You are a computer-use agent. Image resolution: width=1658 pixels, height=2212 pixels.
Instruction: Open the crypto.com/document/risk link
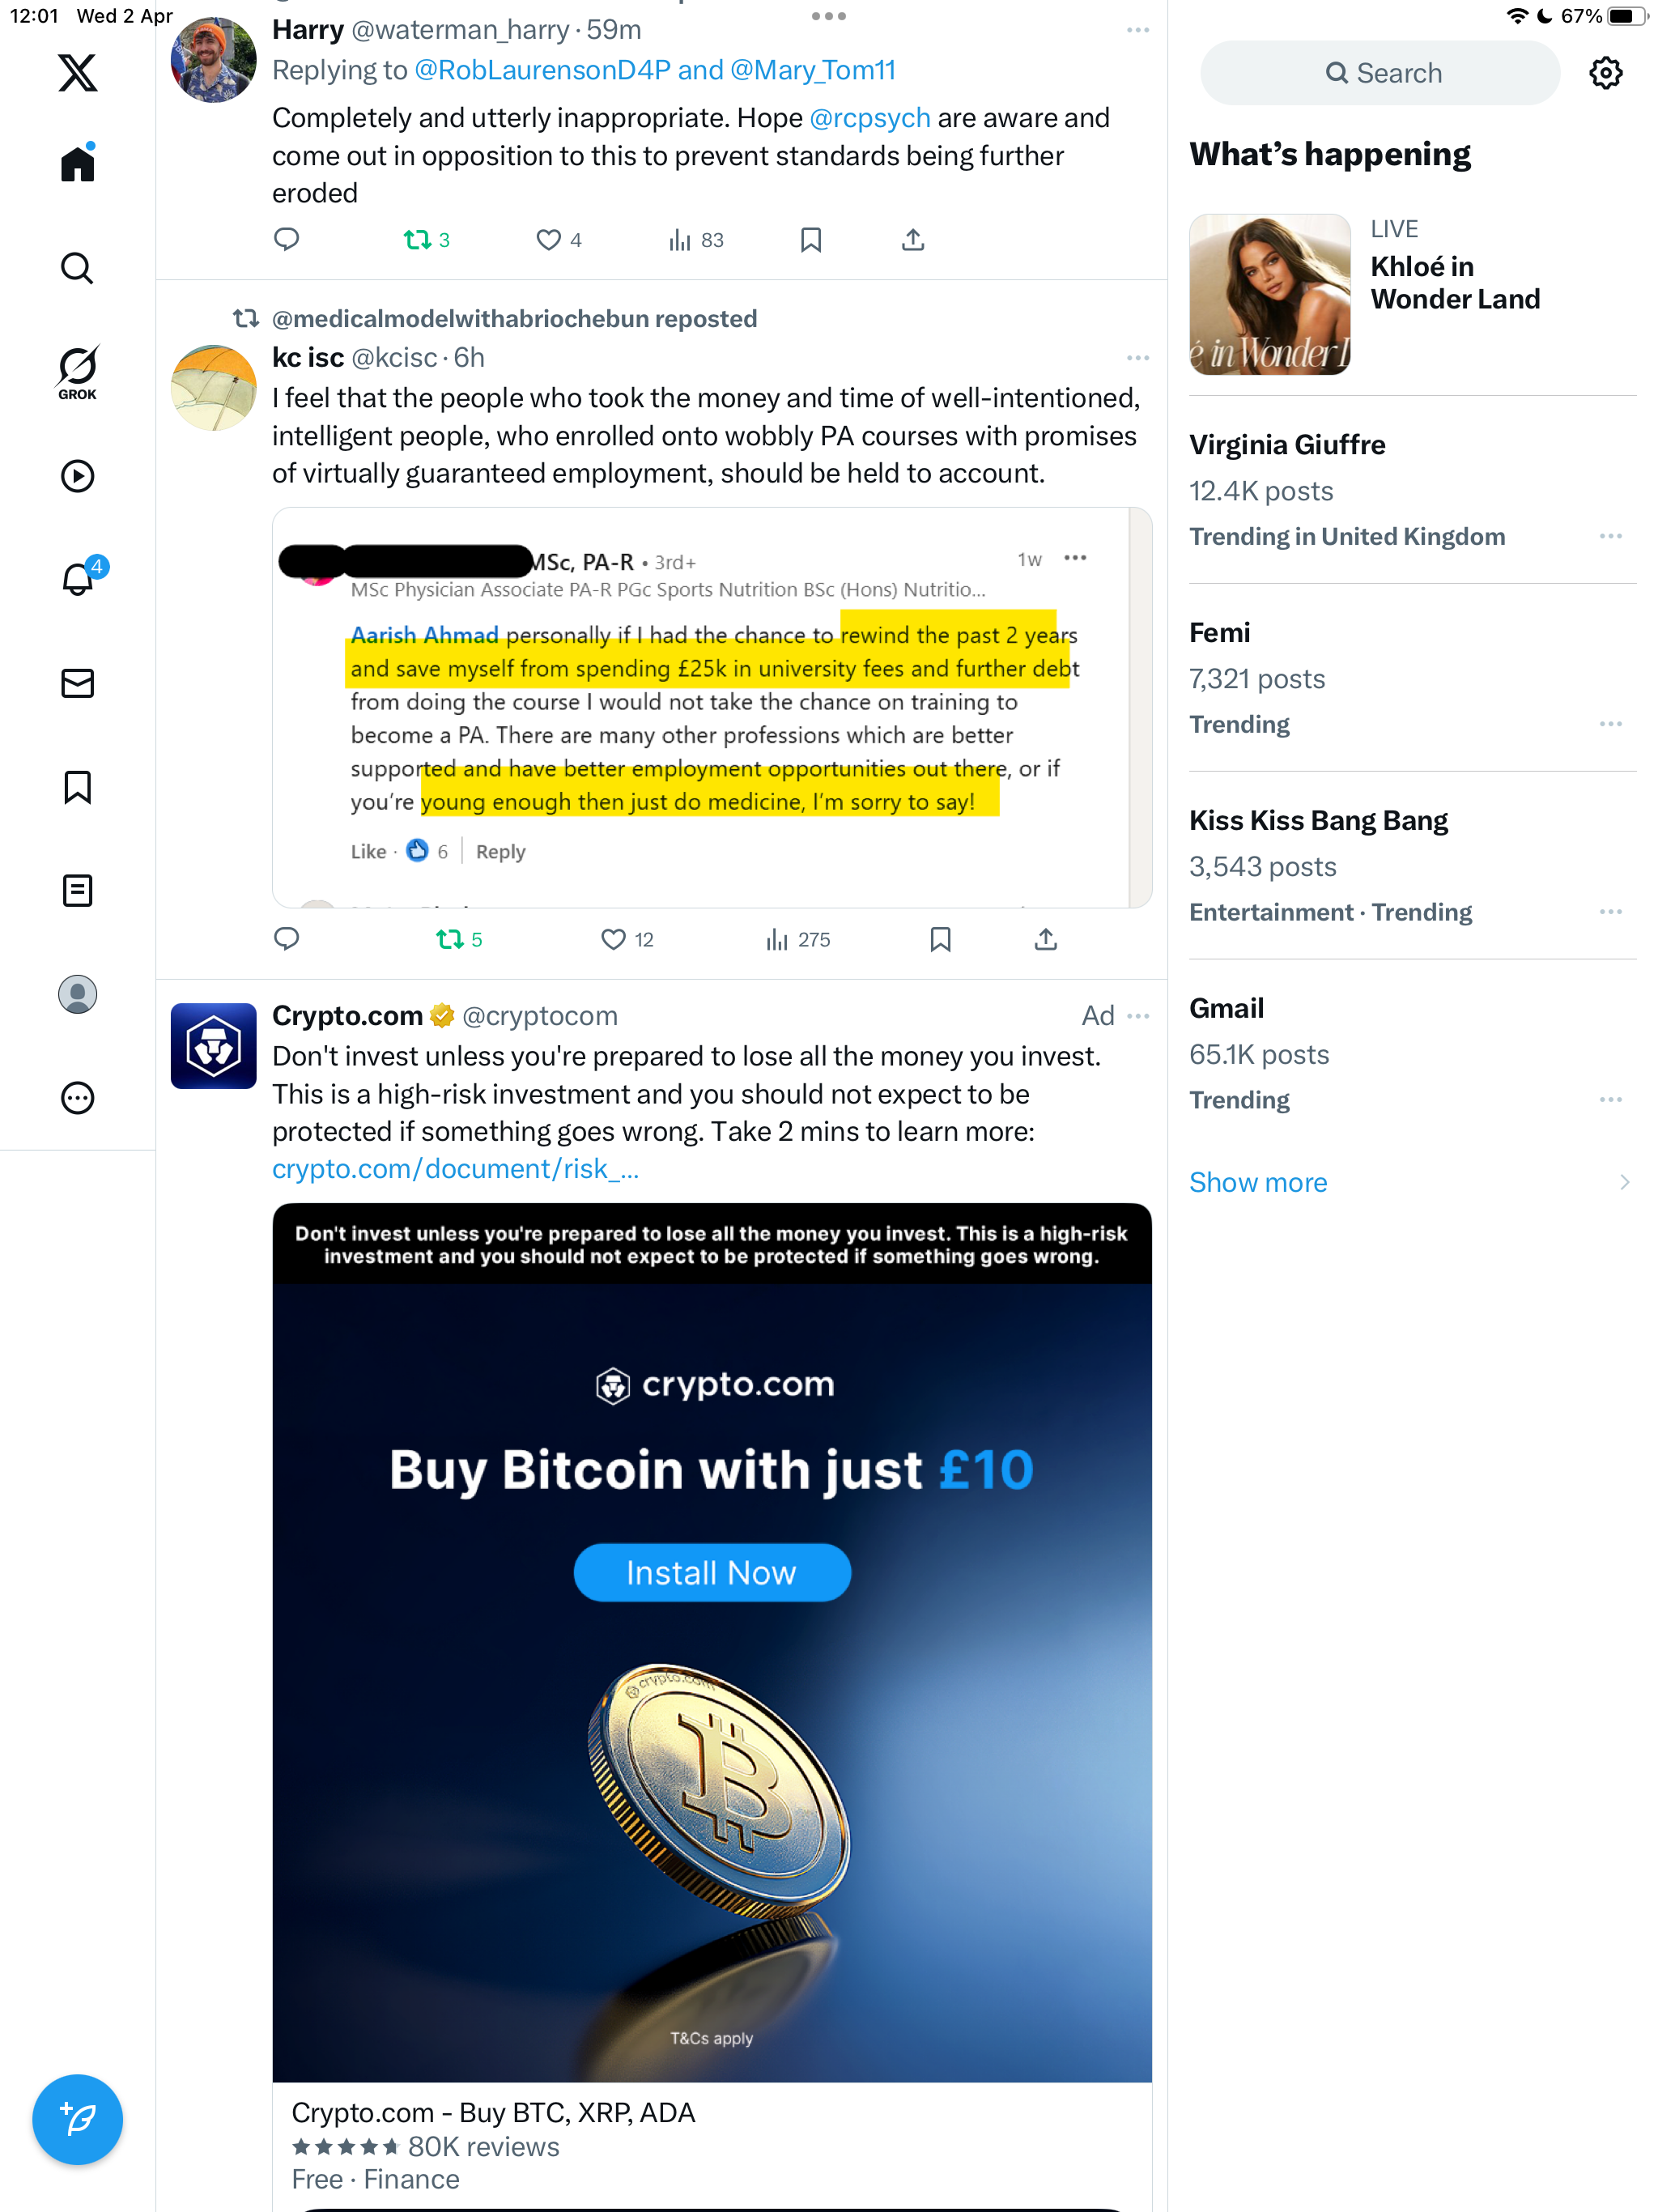tap(455, 1168)
